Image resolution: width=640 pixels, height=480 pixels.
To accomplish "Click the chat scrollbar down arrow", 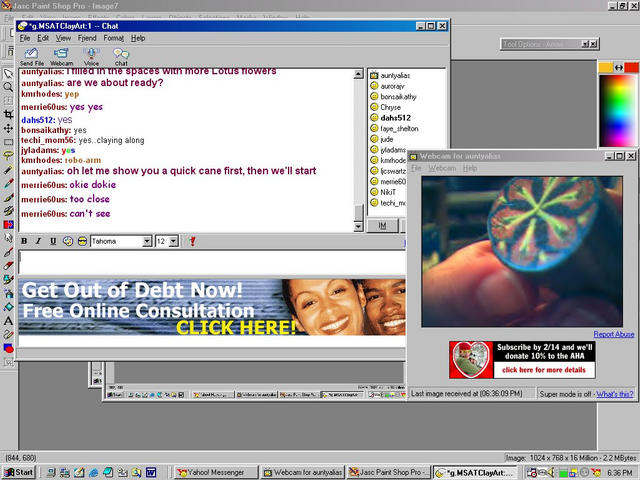I will [x=358, y=227].
